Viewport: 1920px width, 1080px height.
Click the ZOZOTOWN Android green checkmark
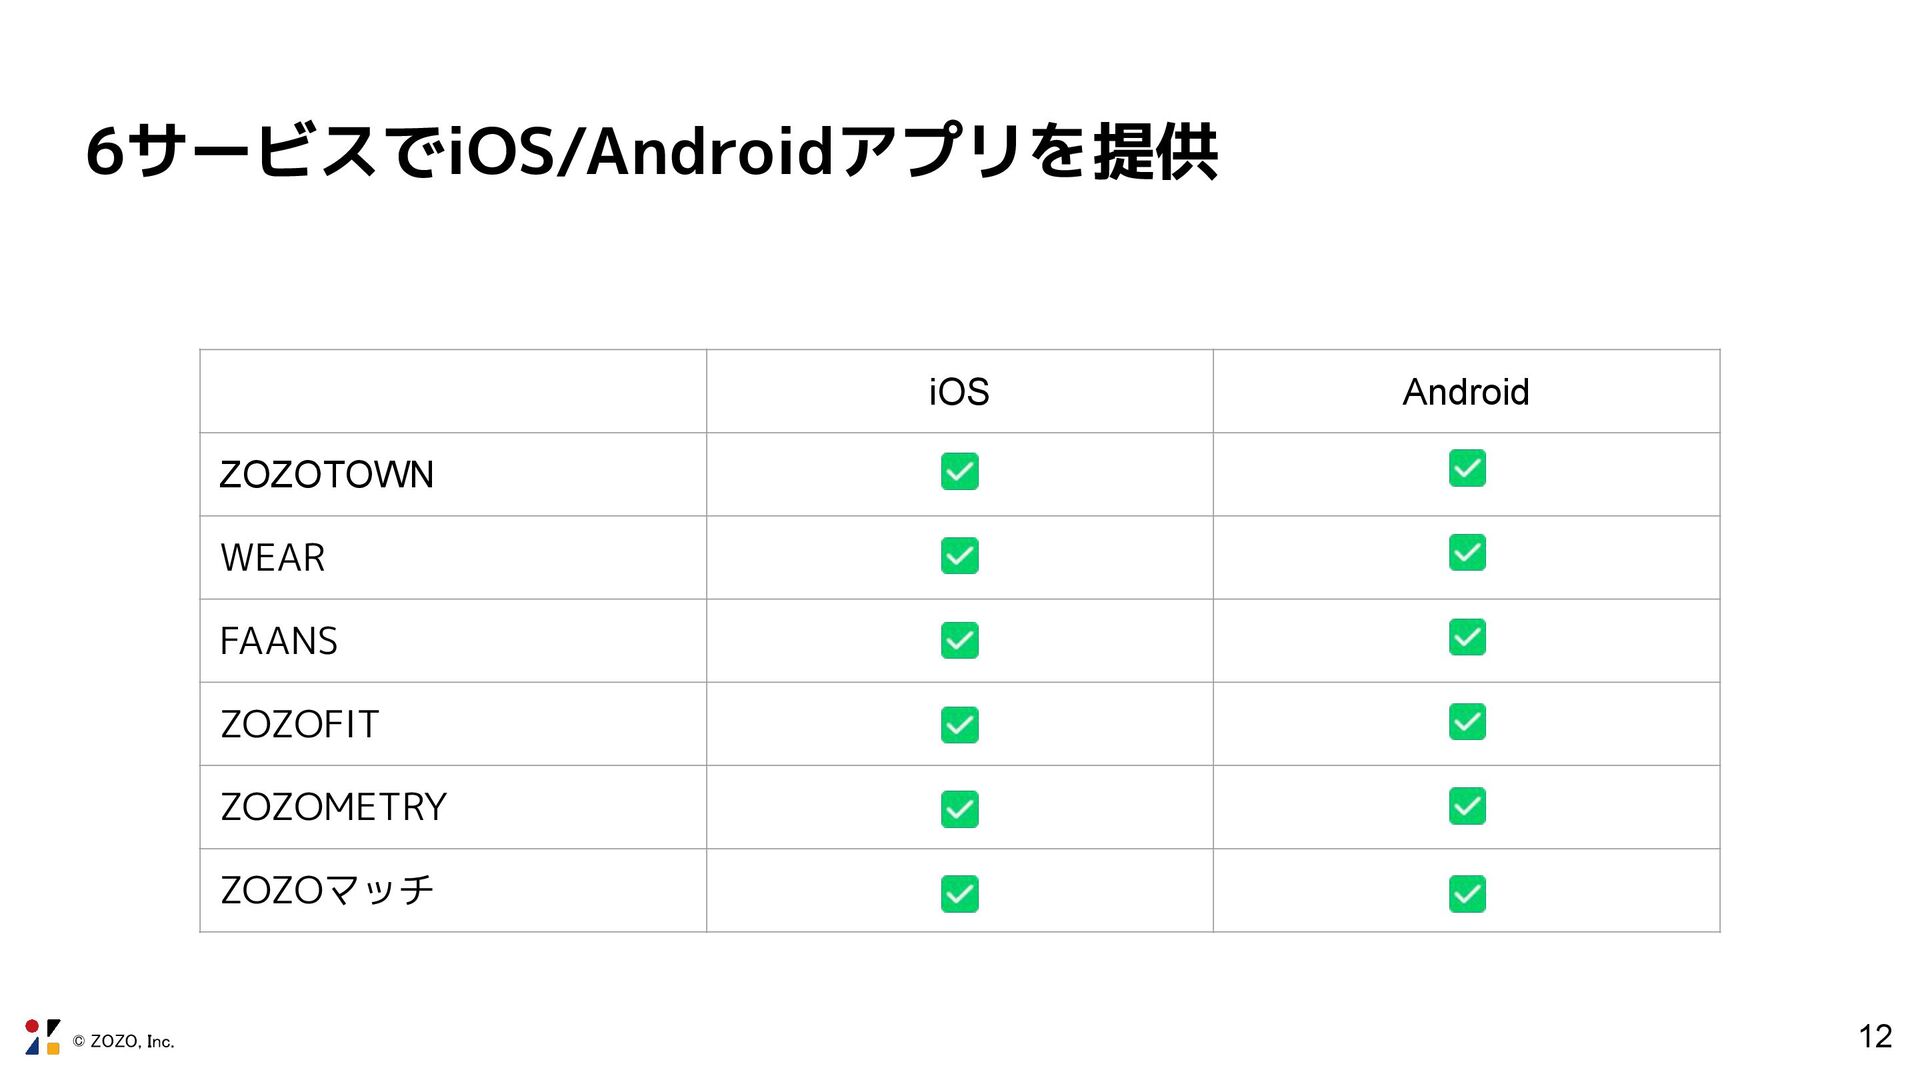(1467, 468)
